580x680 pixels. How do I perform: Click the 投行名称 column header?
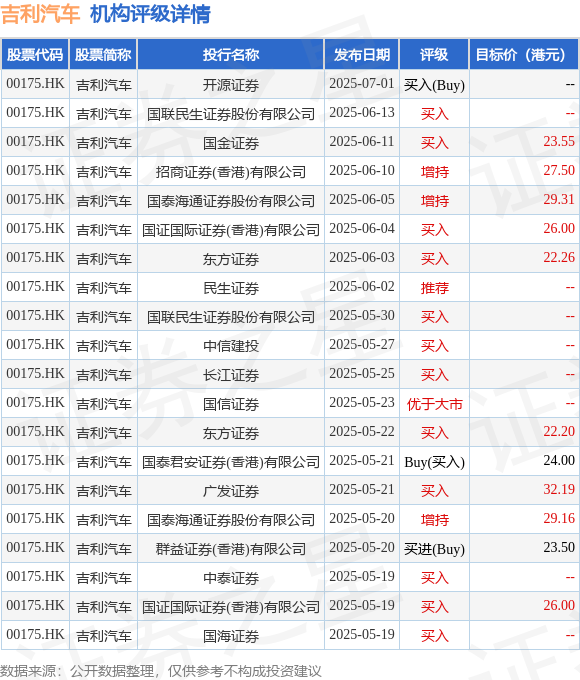[231, 55]
